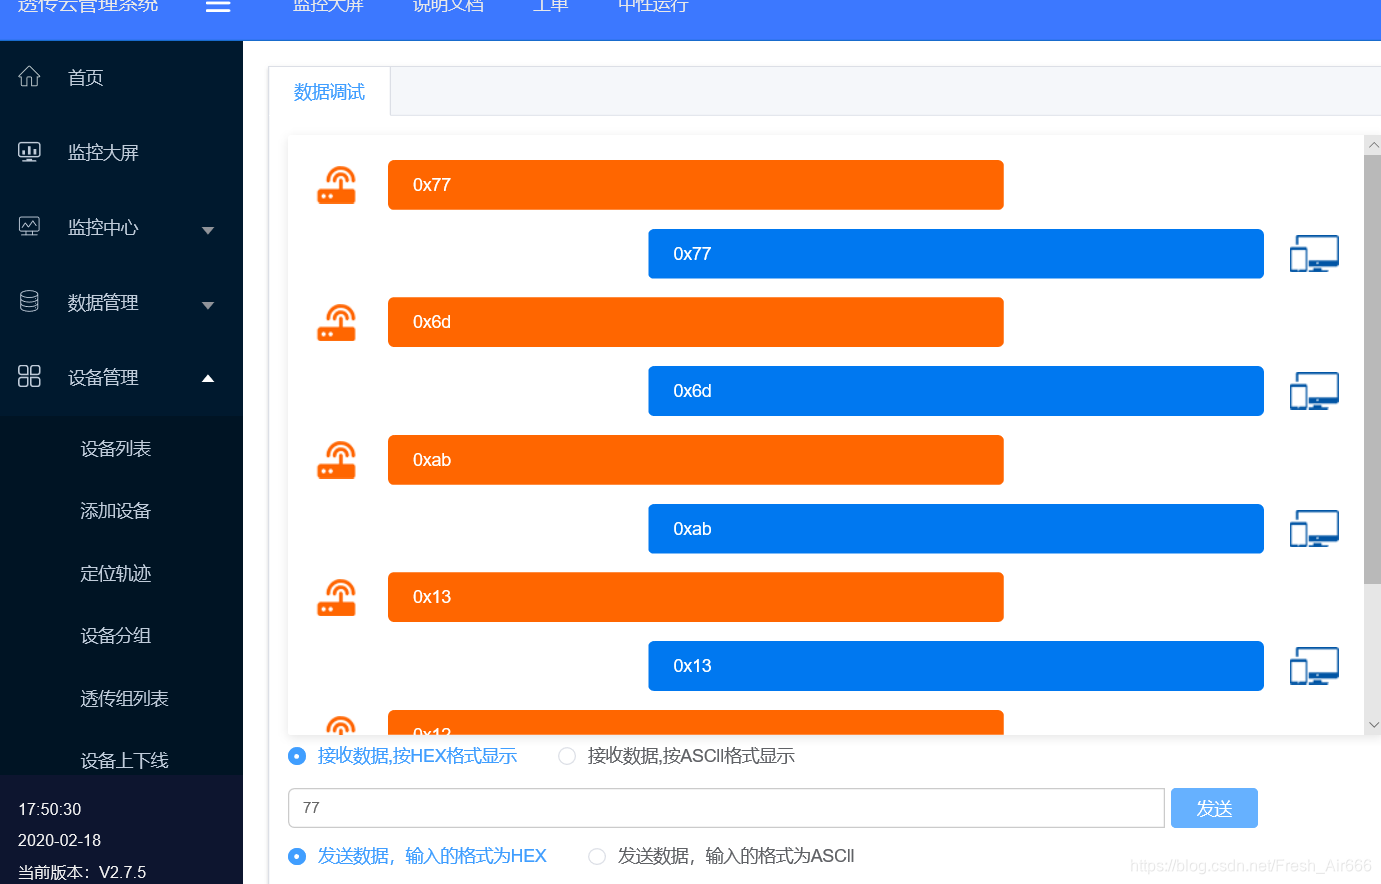
Task: Click the computer icon beside blue 0x6d
Action: pos(1314,391)
